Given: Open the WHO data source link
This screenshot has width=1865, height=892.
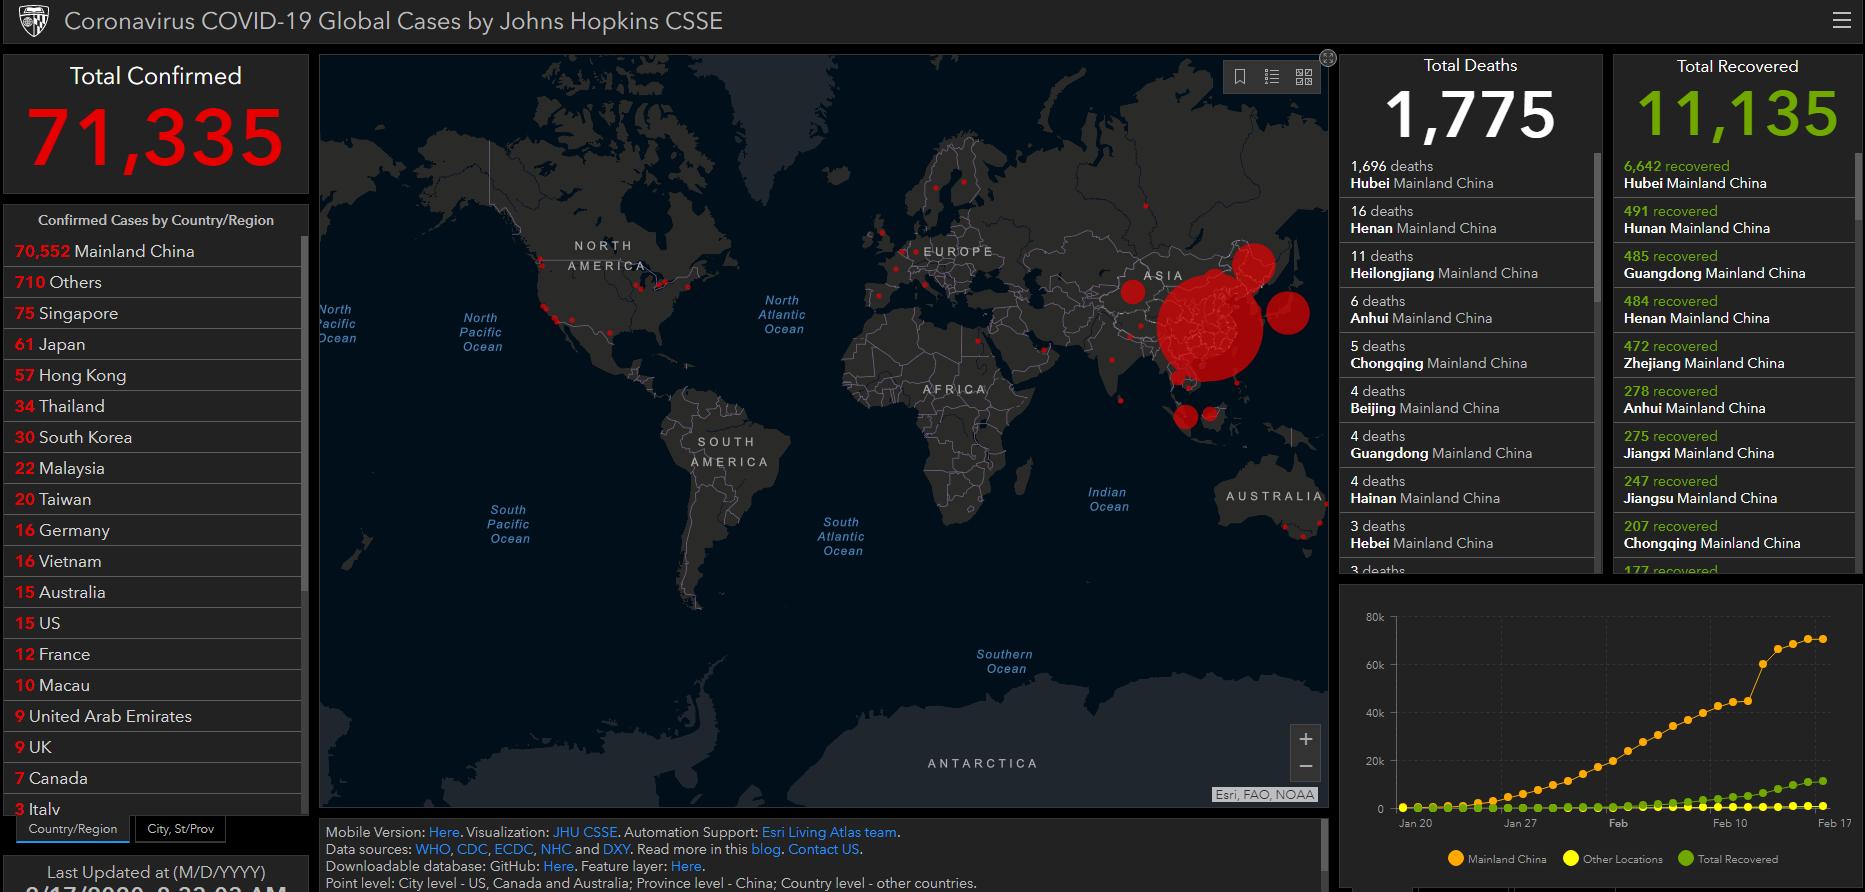Looking at the screenshot, I should coord(432,849).
